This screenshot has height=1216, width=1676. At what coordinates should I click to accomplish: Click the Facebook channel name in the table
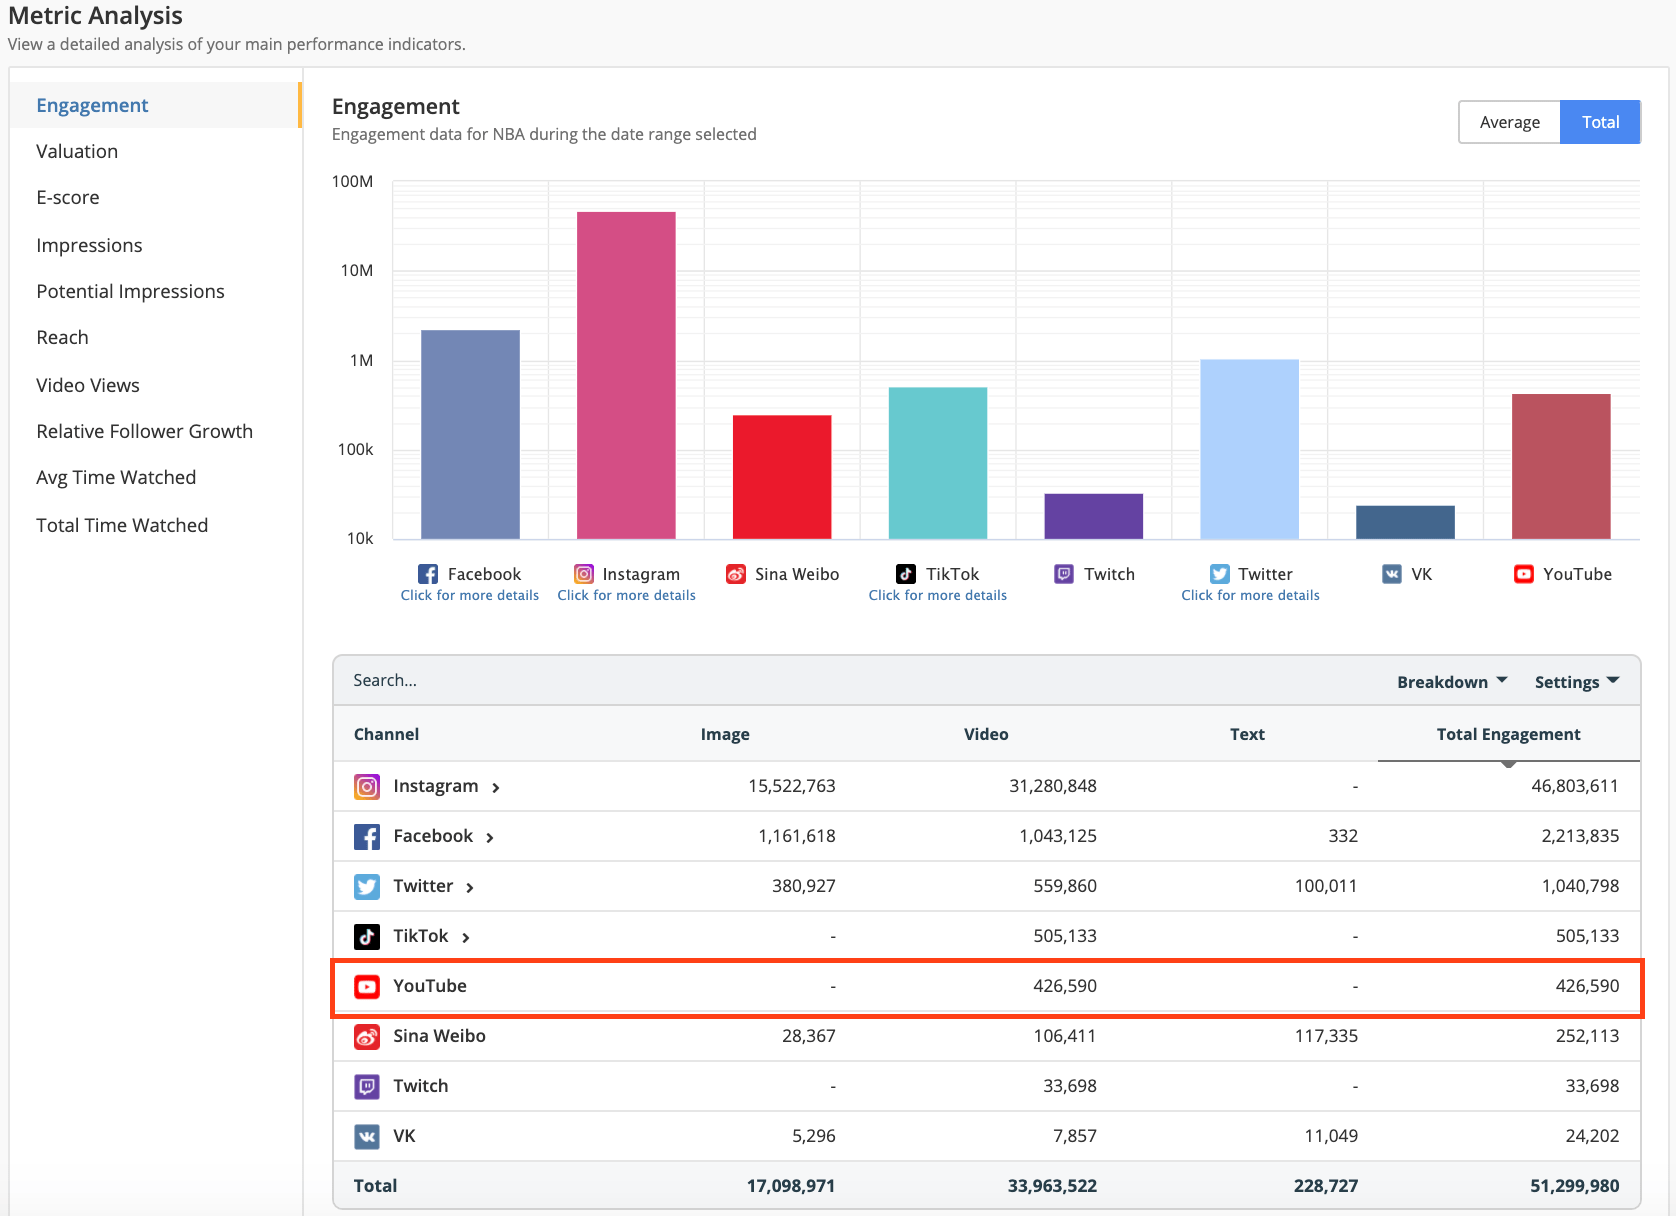coord(433,836)
